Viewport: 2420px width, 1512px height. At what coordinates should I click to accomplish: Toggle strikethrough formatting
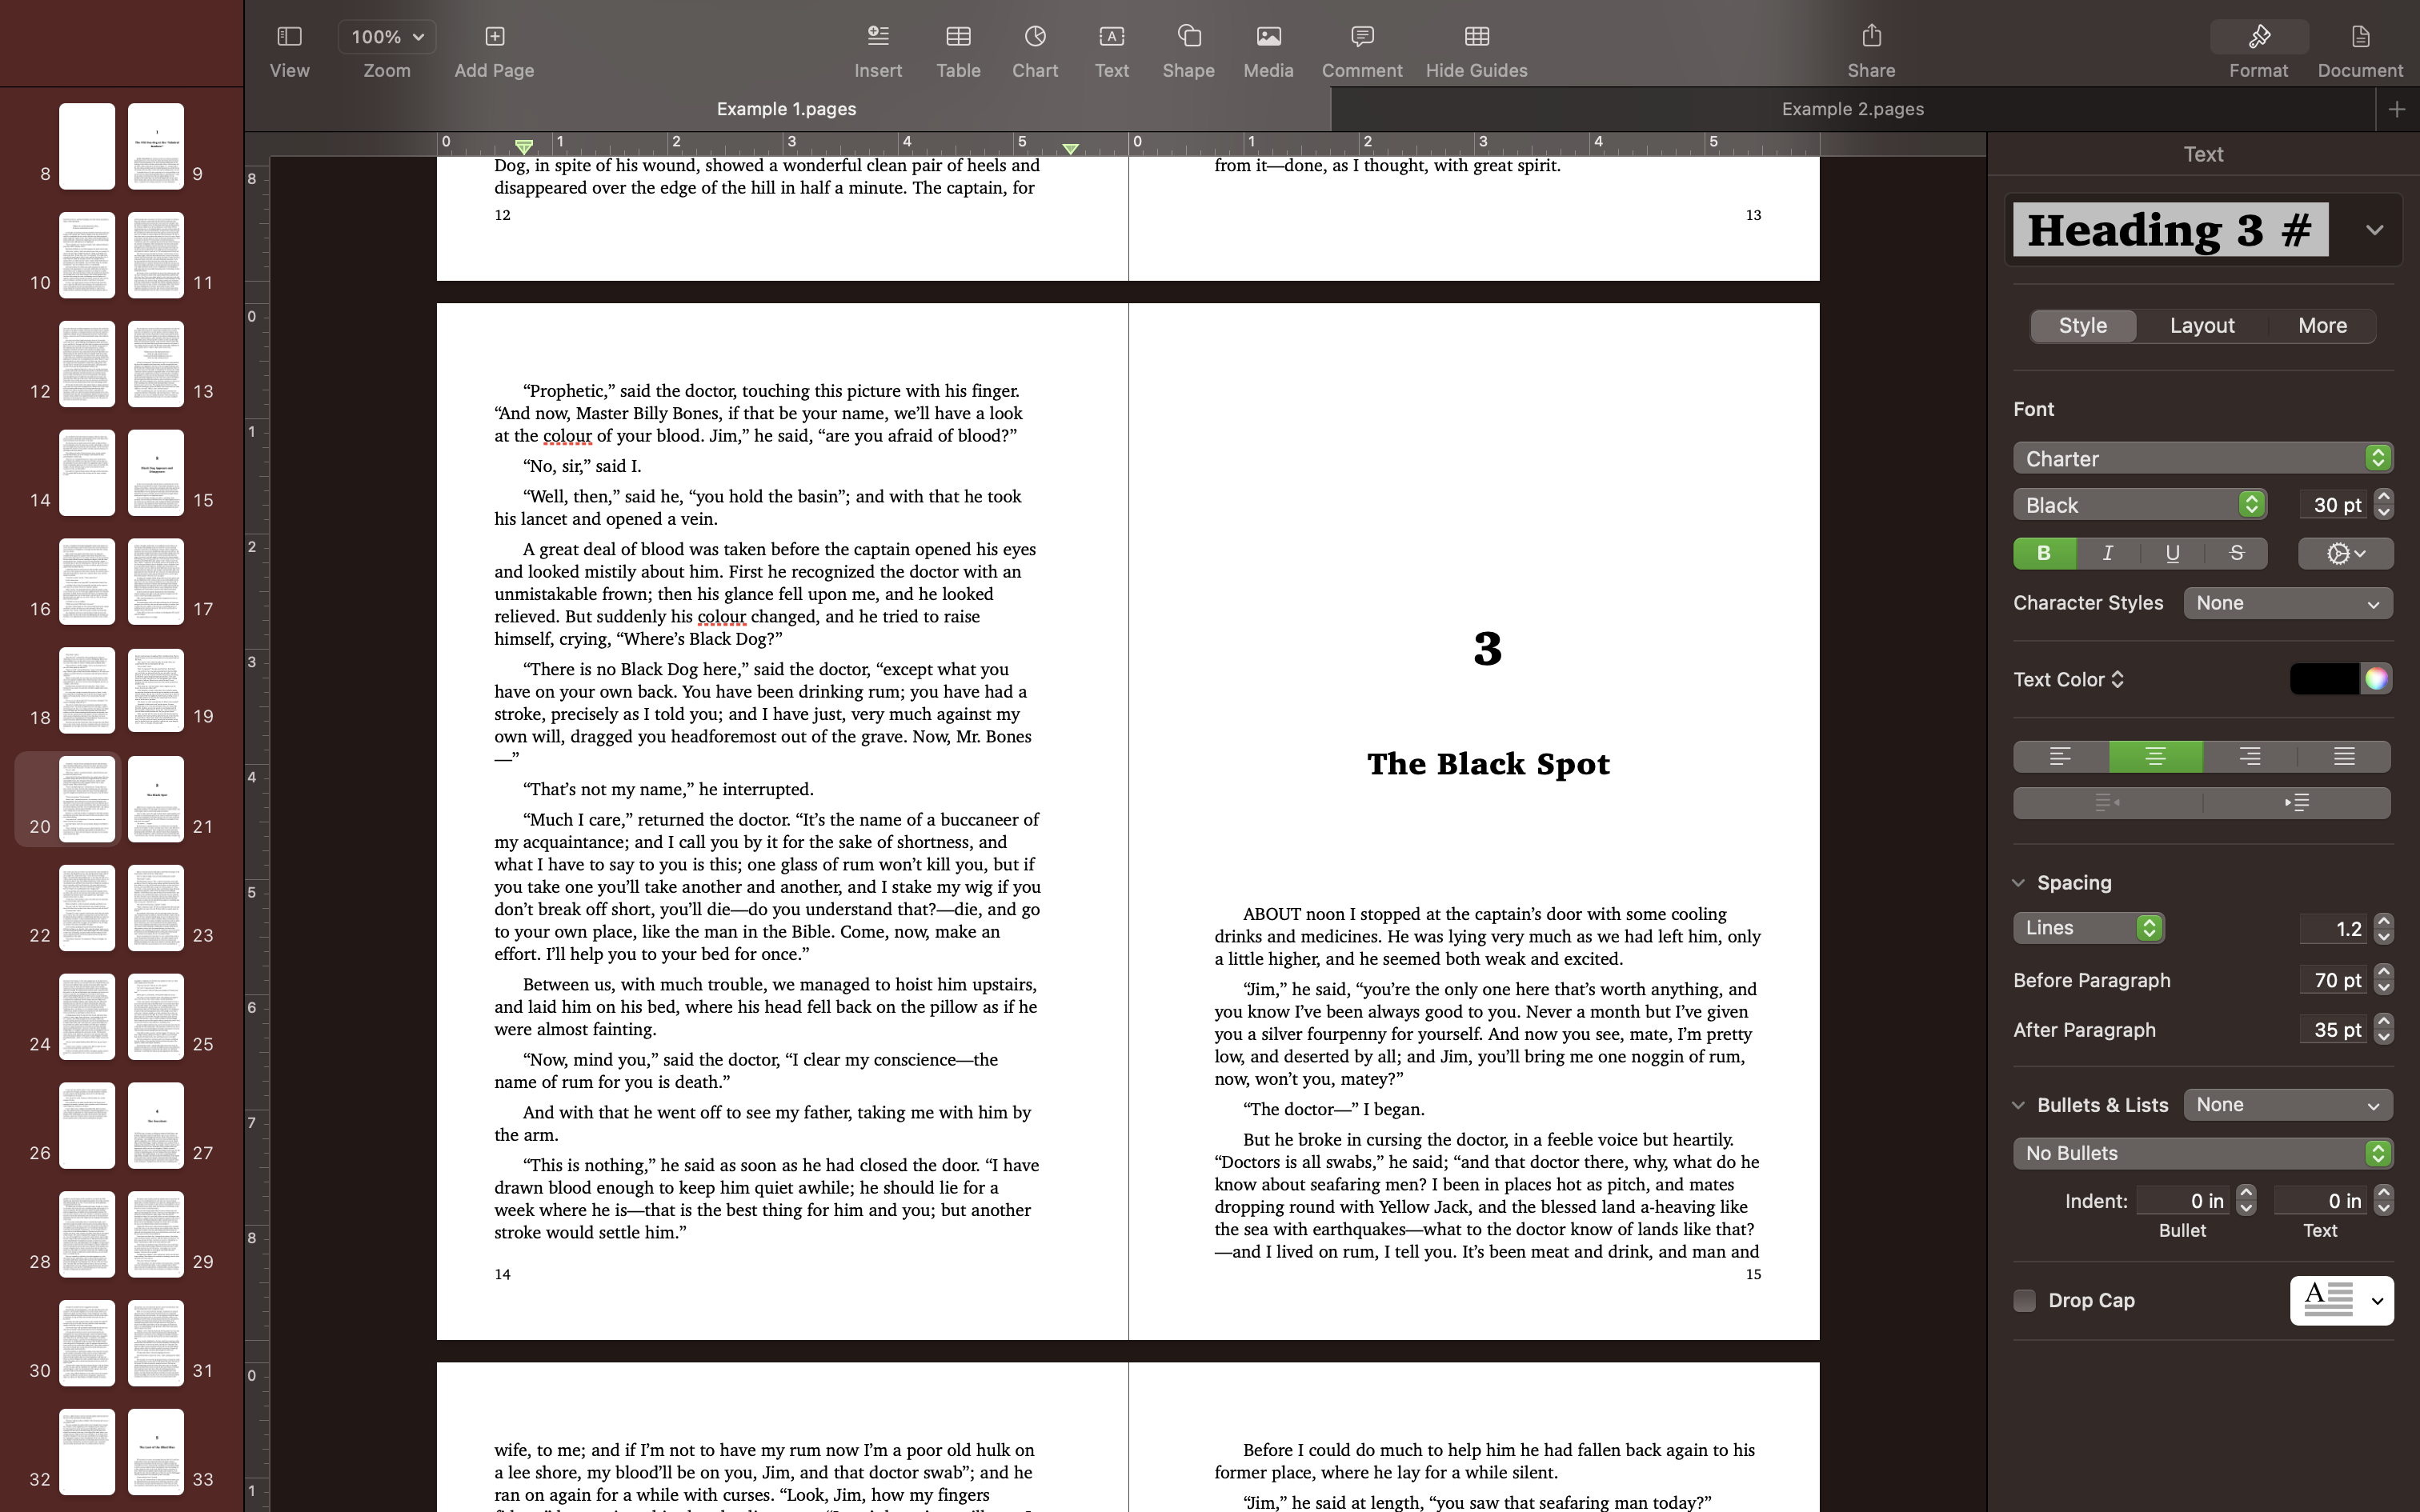pyautogui.click(x=2236, y=553)
